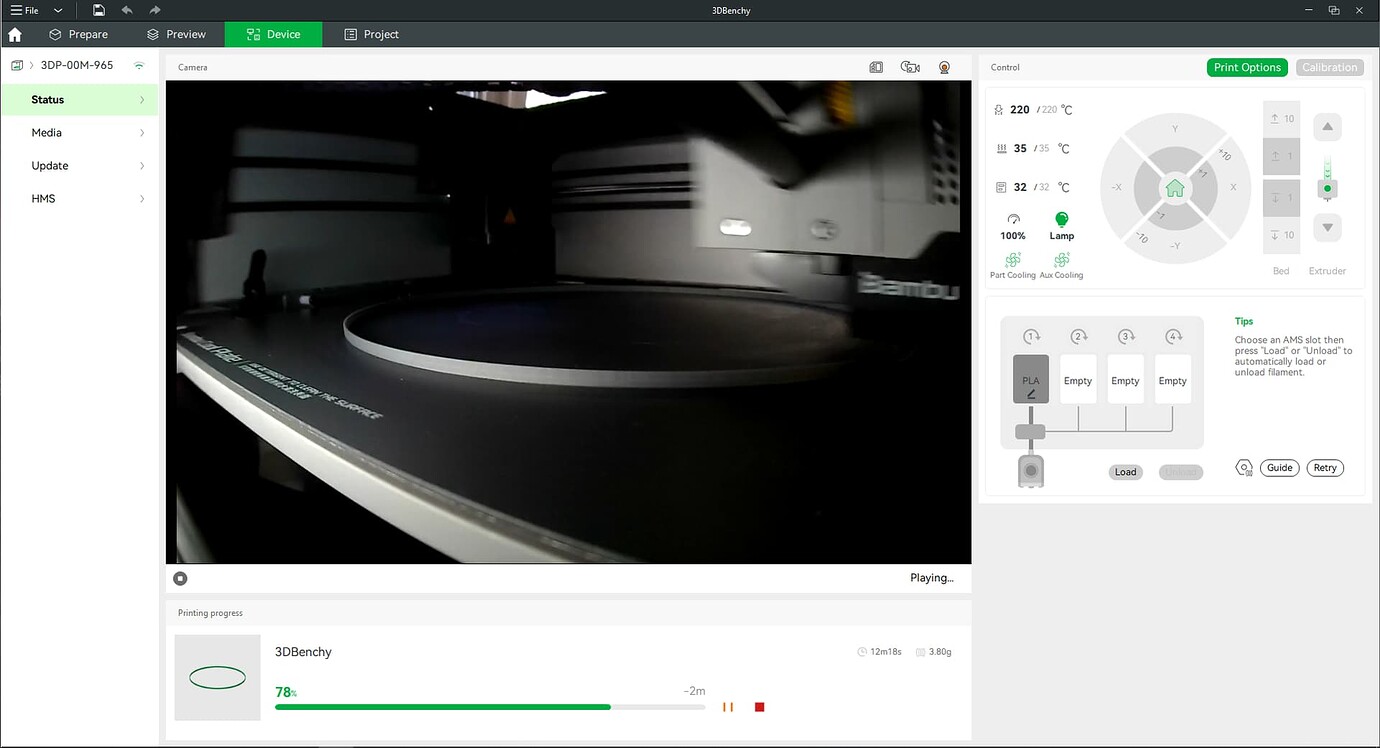Expand the HMS sidebar chevron
The image size is (1380, 748).
coord(142,199)
